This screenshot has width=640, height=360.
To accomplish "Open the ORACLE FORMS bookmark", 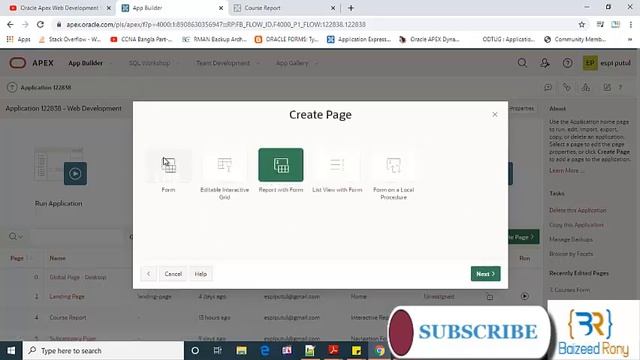I will click(x=286, y=39).
